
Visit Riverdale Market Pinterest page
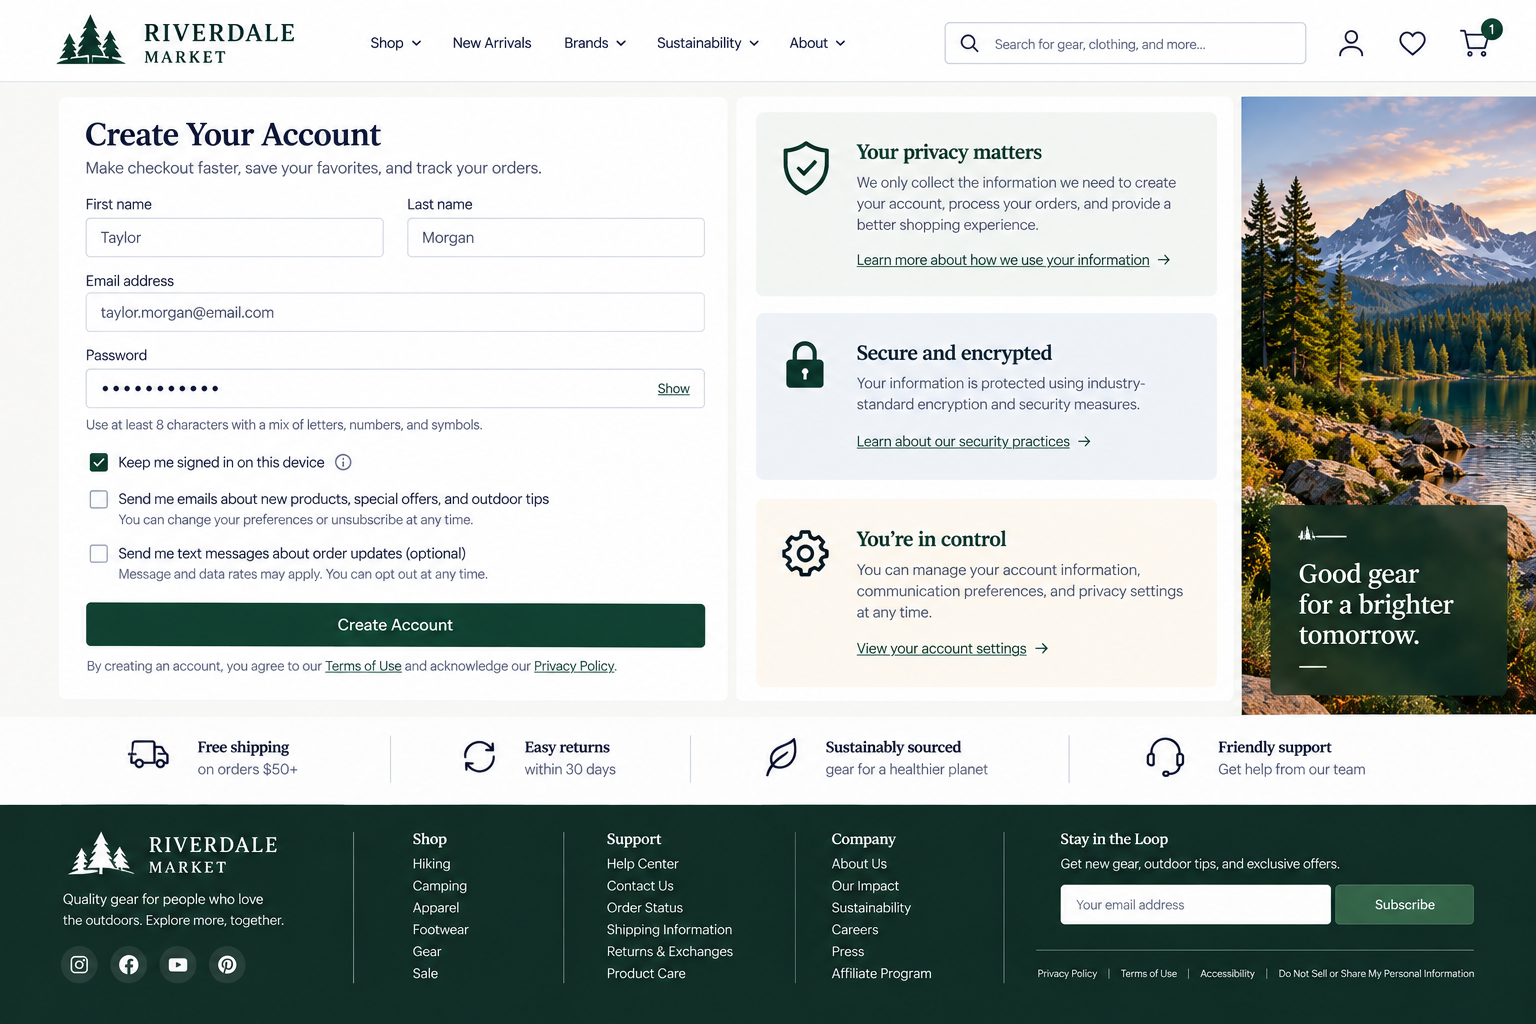(x=227, y=964)
